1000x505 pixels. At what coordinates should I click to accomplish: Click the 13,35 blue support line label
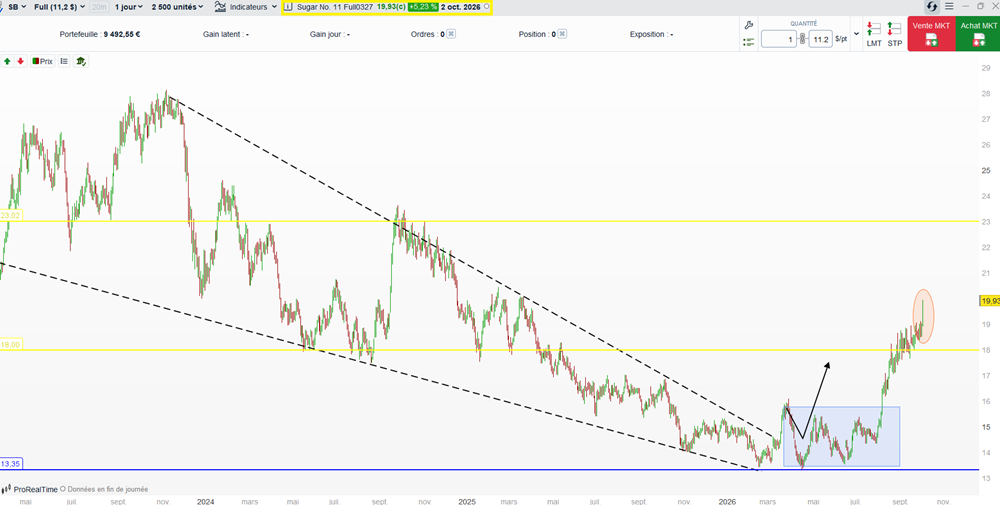click(11, 464)
